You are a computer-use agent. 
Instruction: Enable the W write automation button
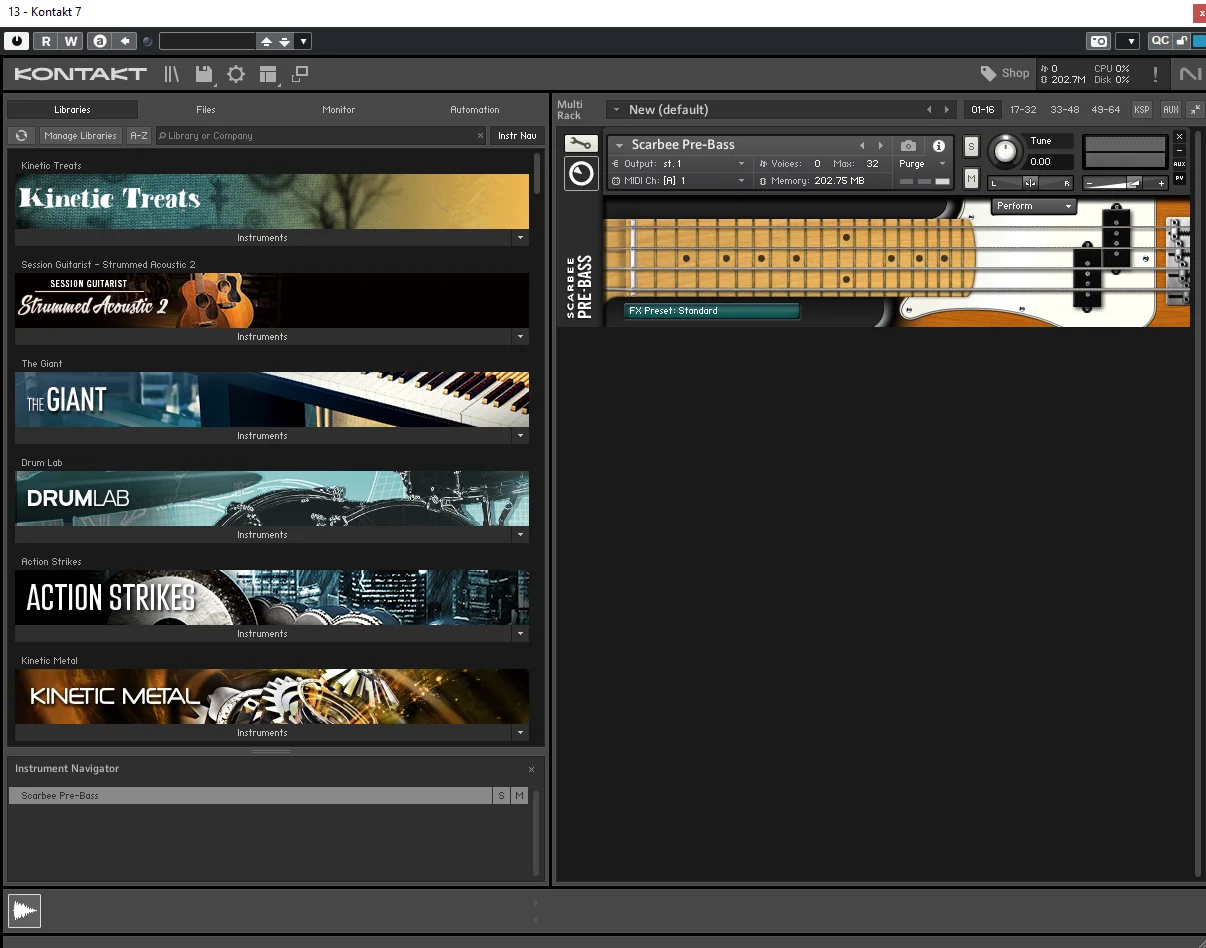[70, 41]
